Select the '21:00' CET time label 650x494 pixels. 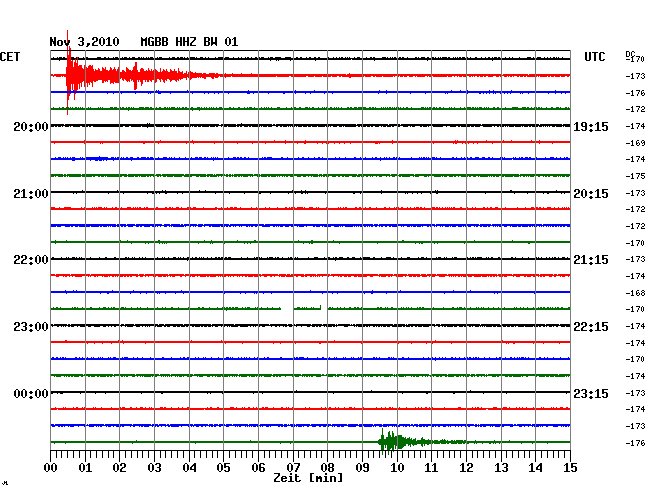click(x=31, y=194)
